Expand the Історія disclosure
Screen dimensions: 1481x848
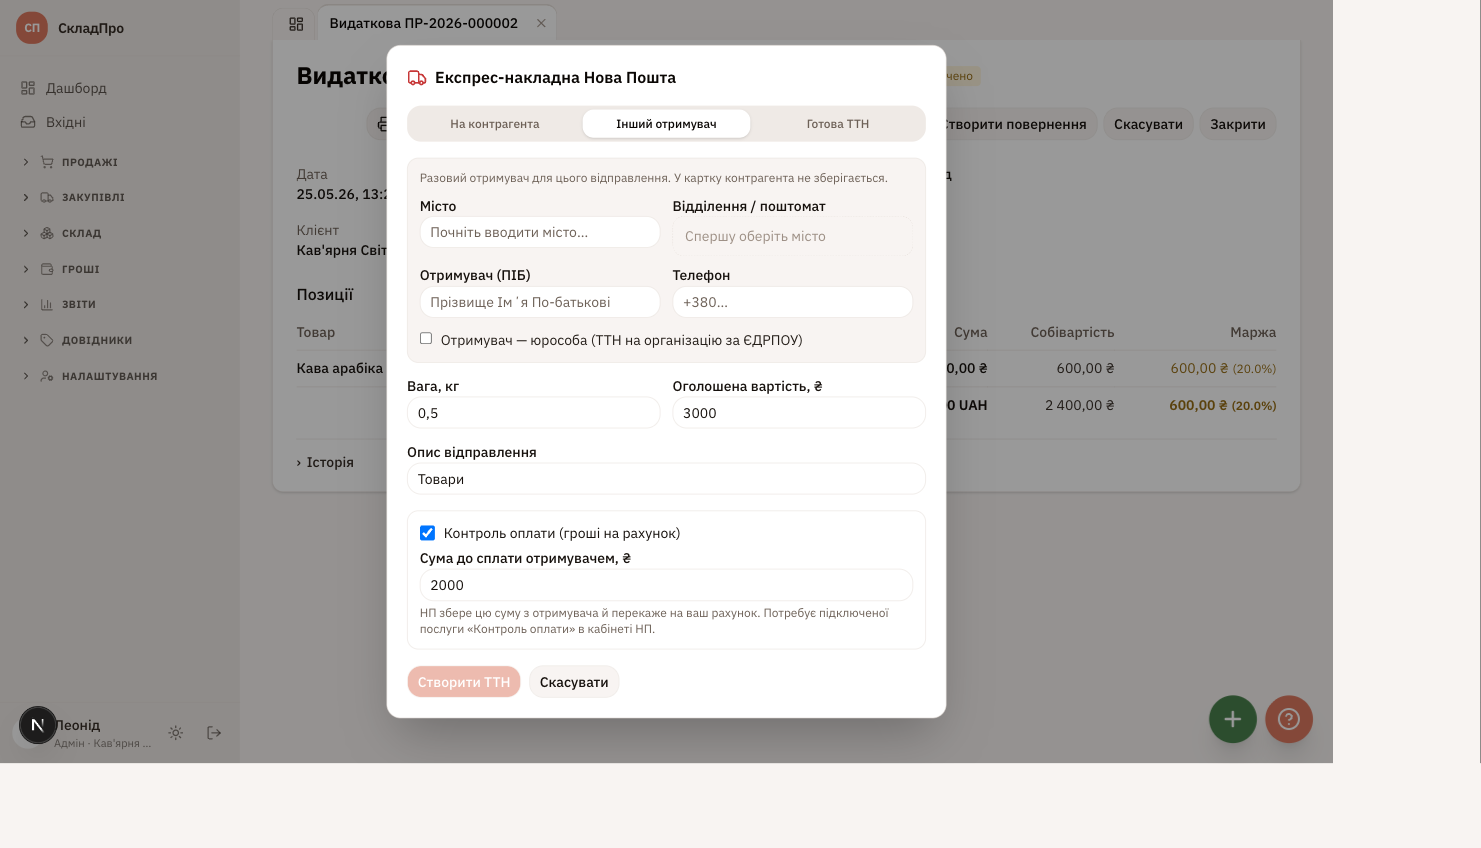[x=325, y=462]
